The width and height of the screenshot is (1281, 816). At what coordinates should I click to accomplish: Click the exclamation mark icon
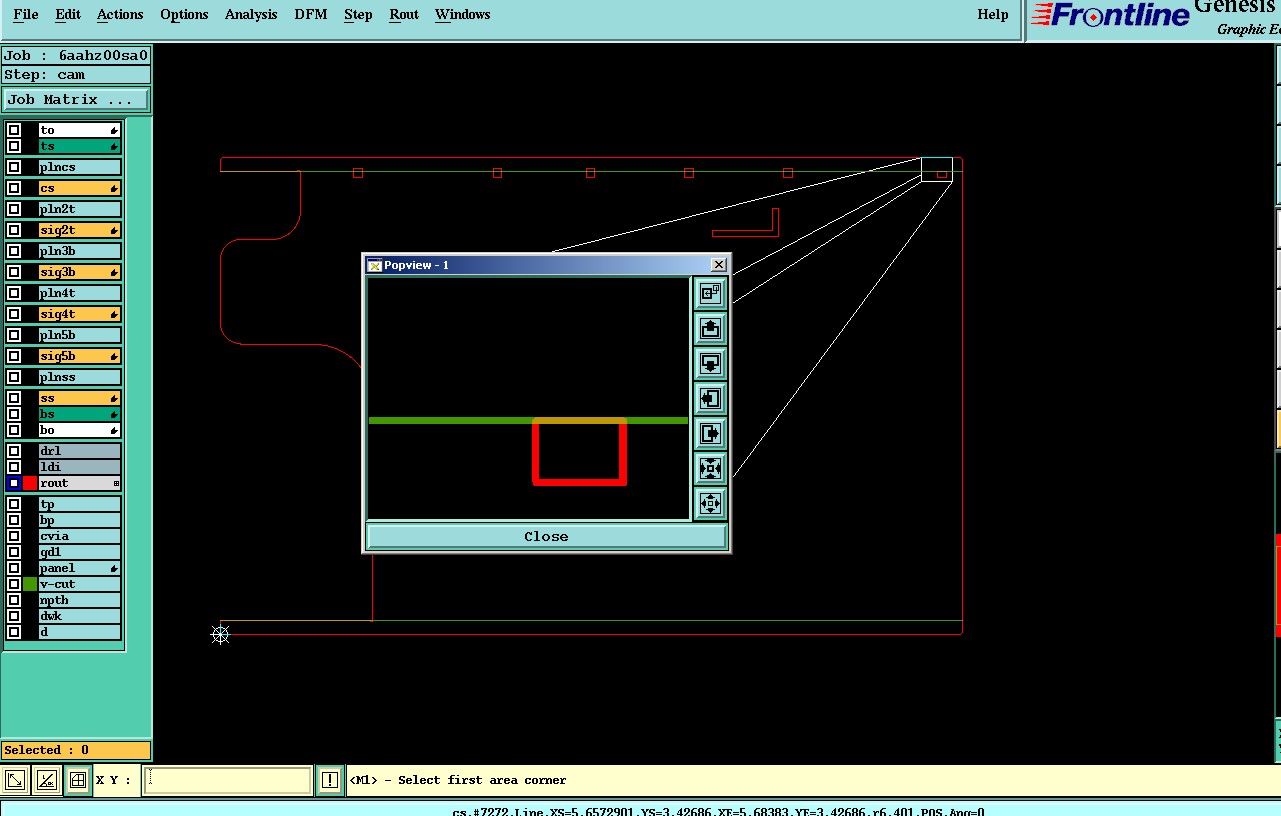click(x=330, y=780)
